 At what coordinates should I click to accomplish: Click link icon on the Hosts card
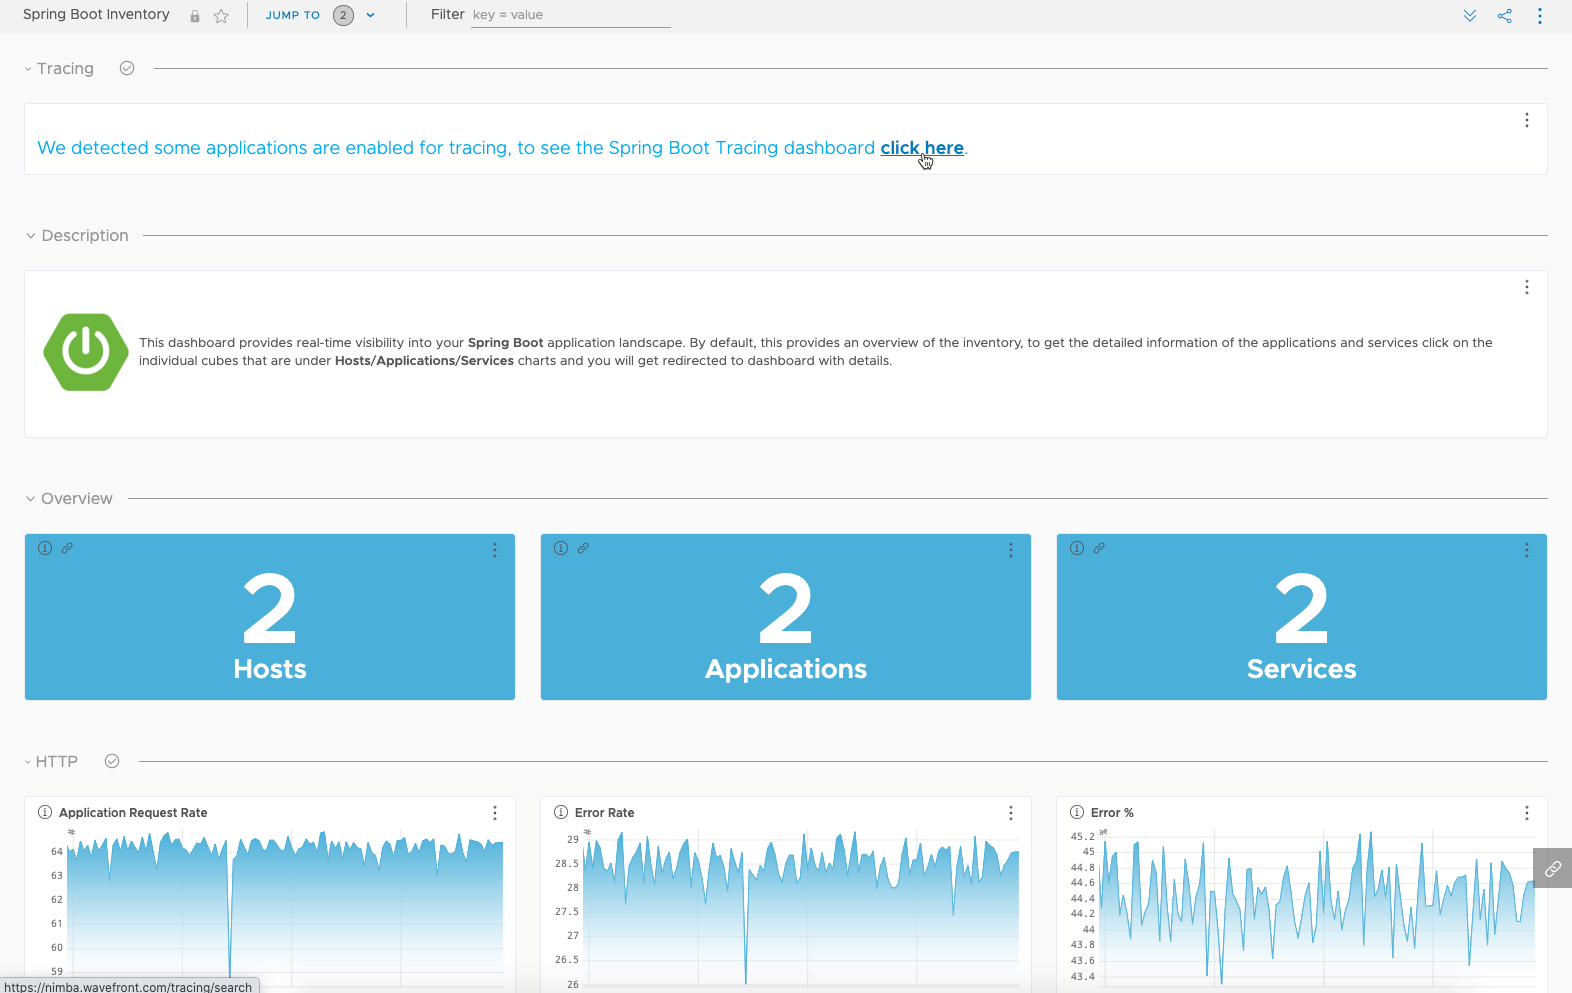(x=67, y=548)
